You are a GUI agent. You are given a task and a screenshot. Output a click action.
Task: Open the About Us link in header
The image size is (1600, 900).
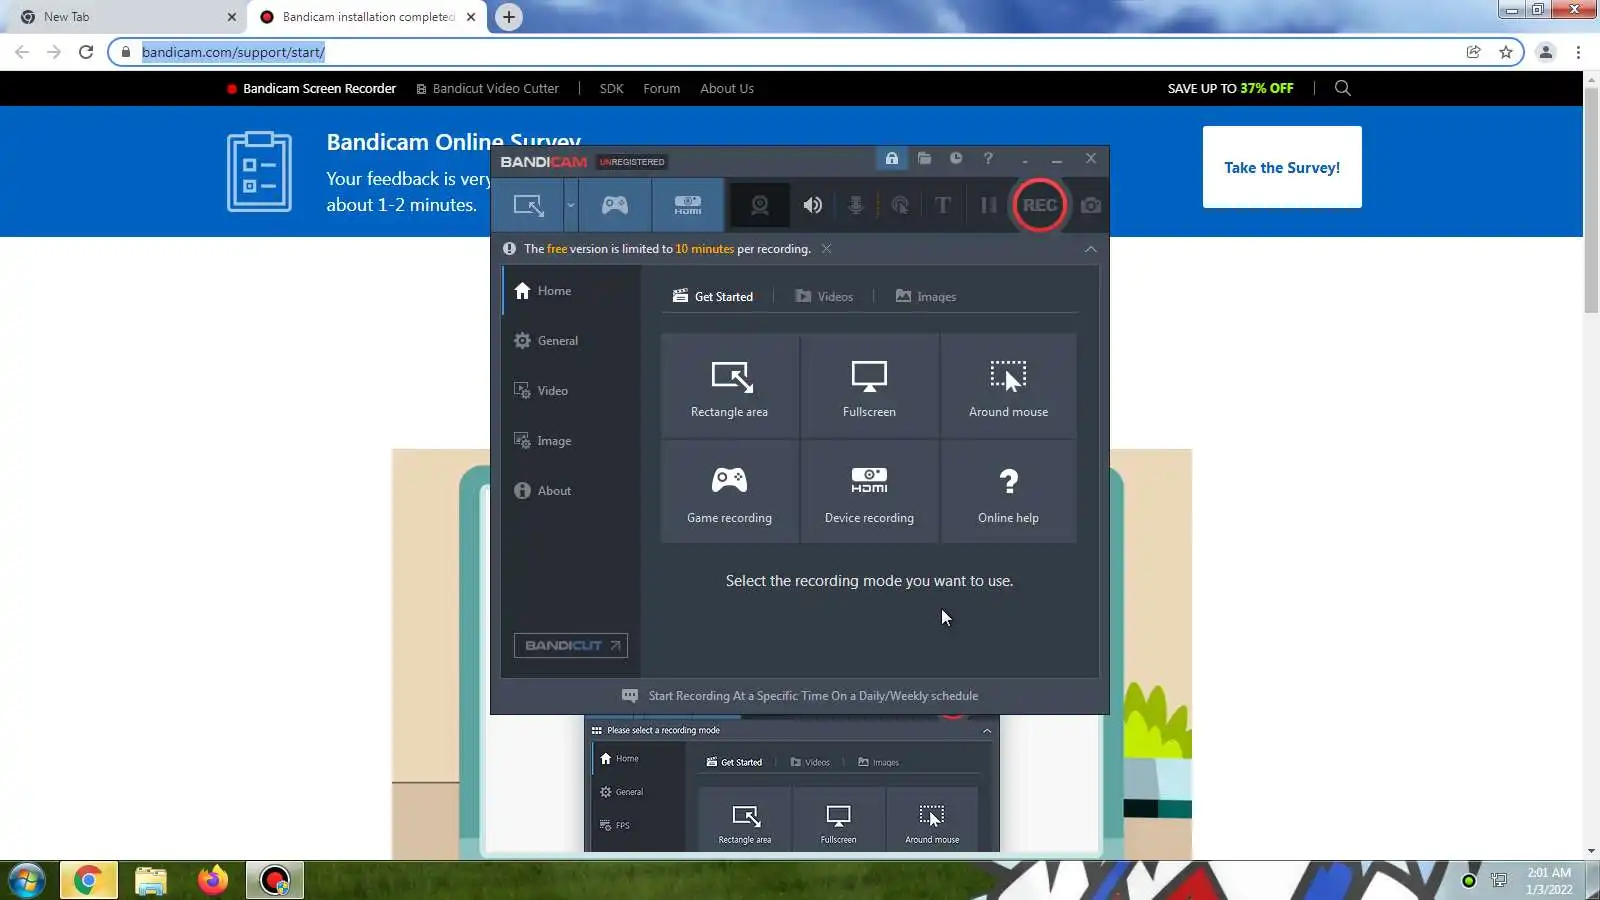tap(727, 89)
